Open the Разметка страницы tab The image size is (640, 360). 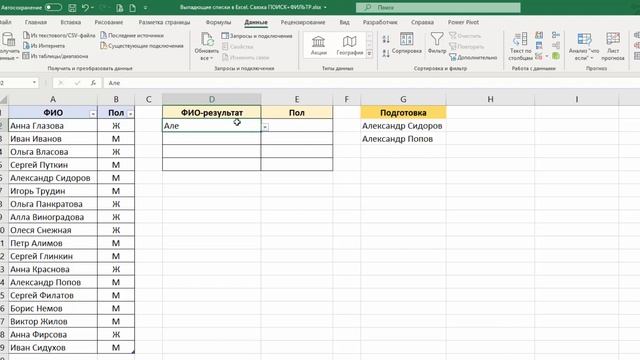coord(164,22)
